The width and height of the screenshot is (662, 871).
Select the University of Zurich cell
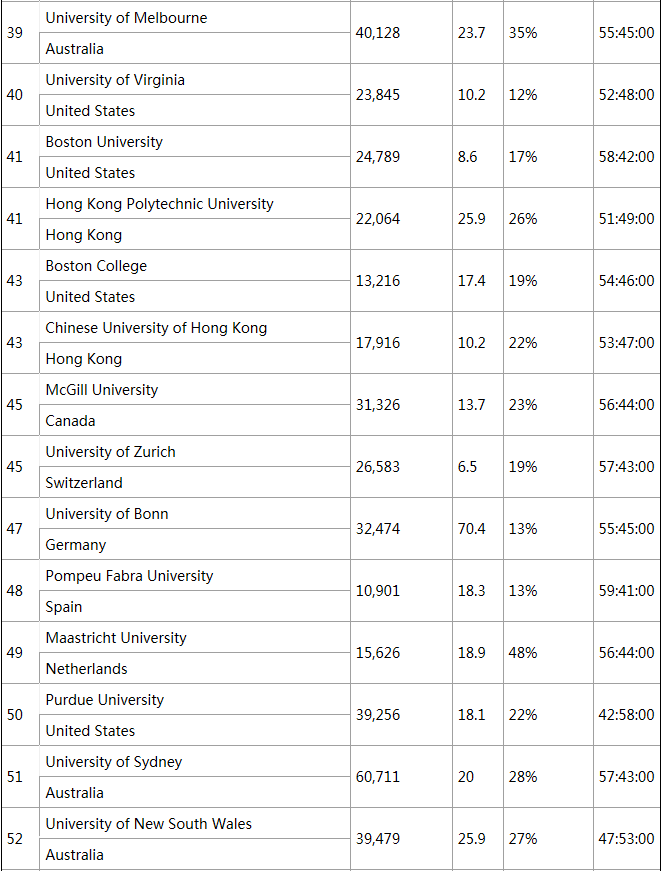tap(110, 452)
